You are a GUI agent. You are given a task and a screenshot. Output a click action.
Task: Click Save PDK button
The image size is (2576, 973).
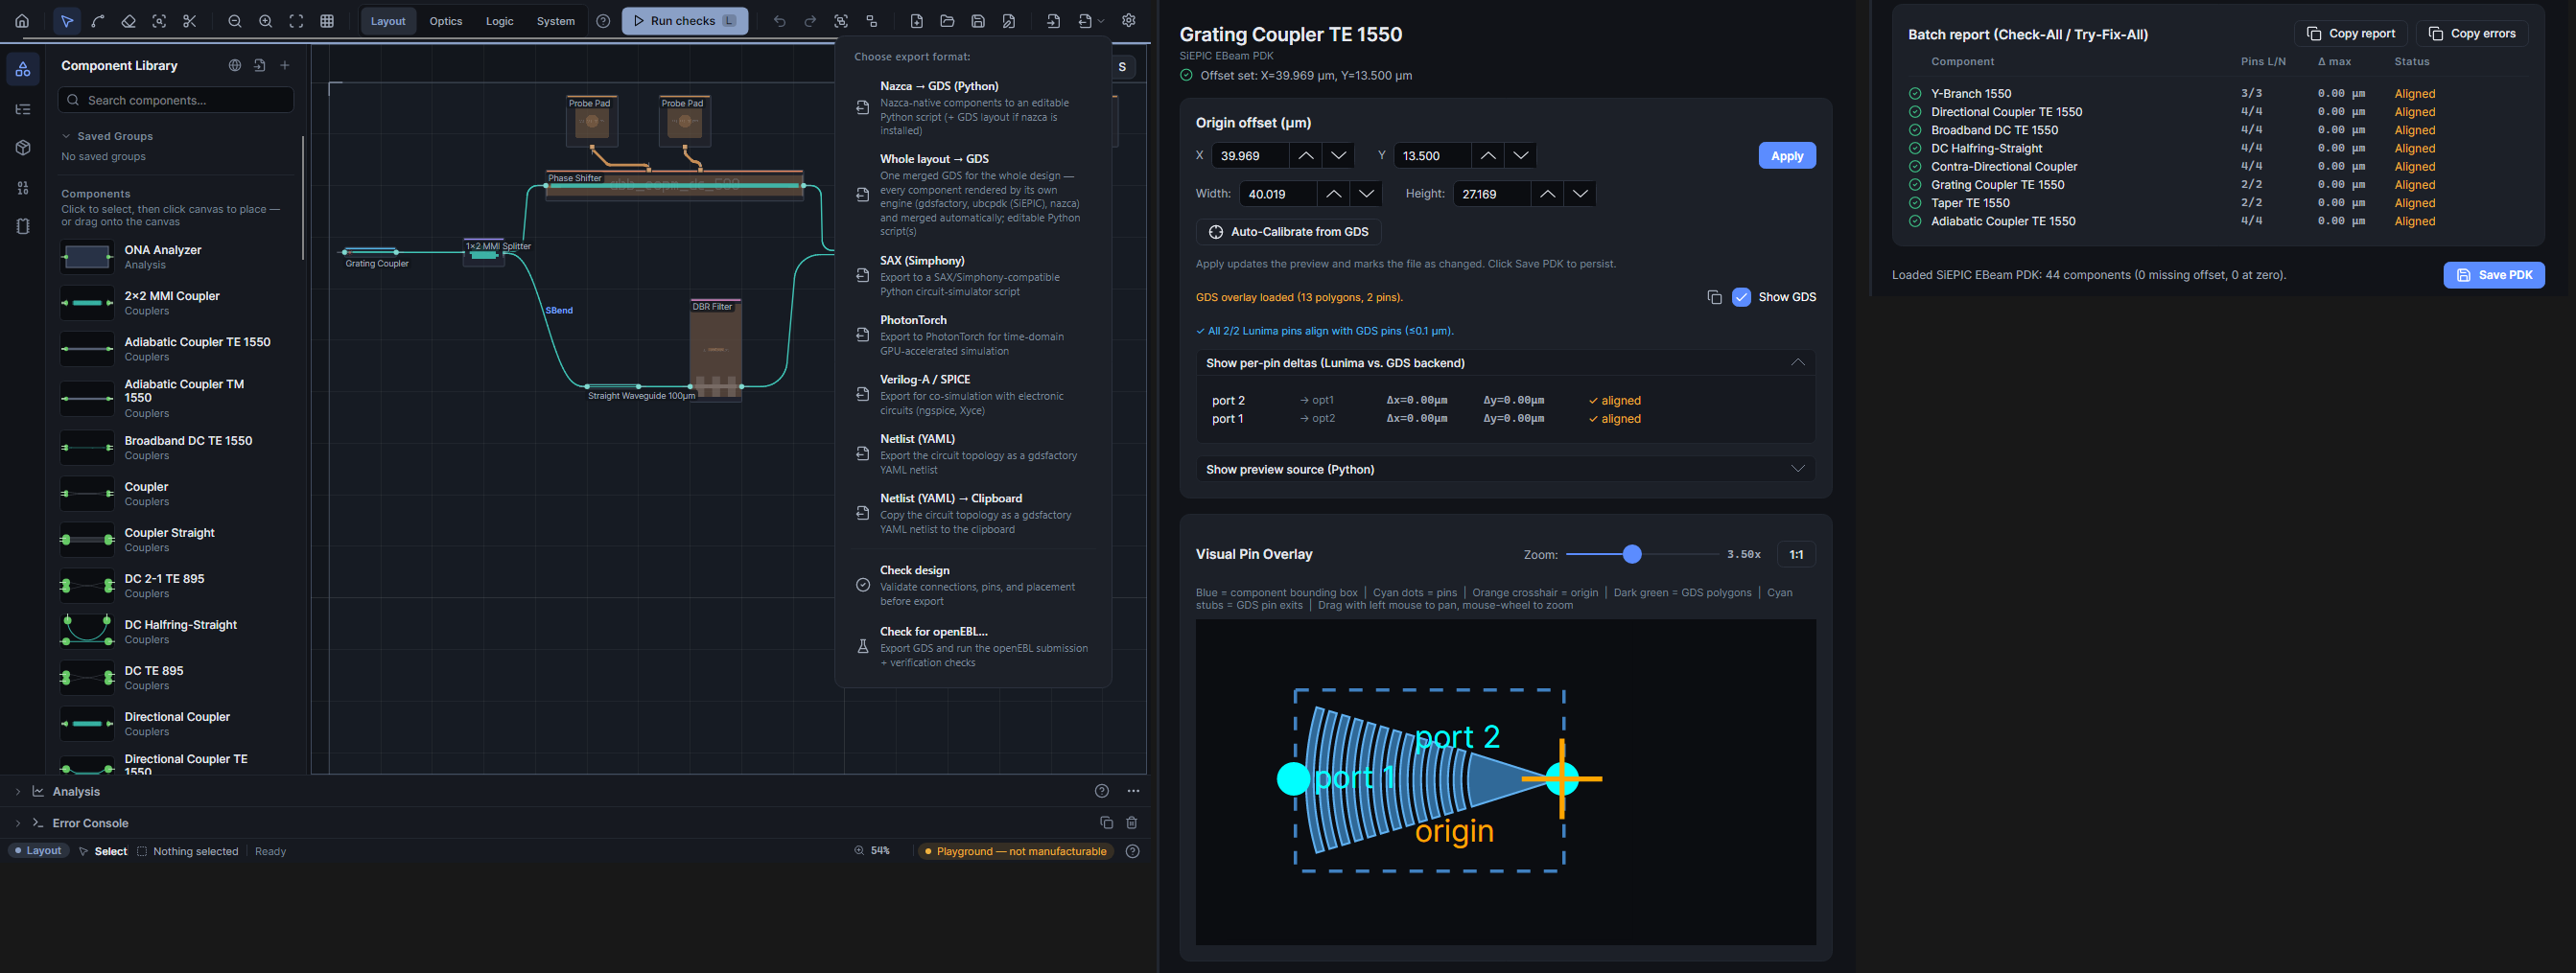click(2494, 275)
